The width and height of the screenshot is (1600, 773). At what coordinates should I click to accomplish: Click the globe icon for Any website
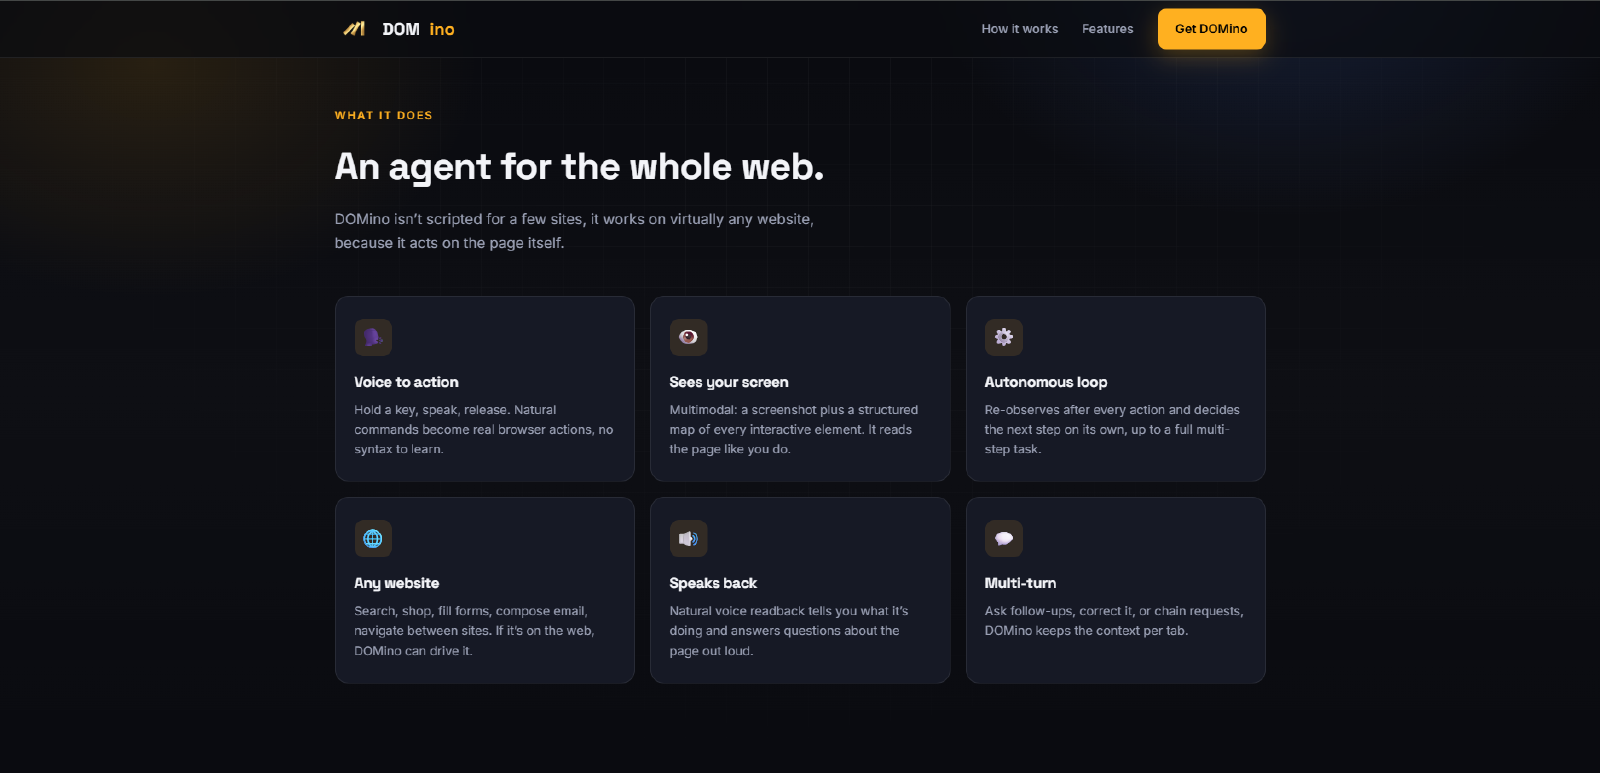click(373, 538)
